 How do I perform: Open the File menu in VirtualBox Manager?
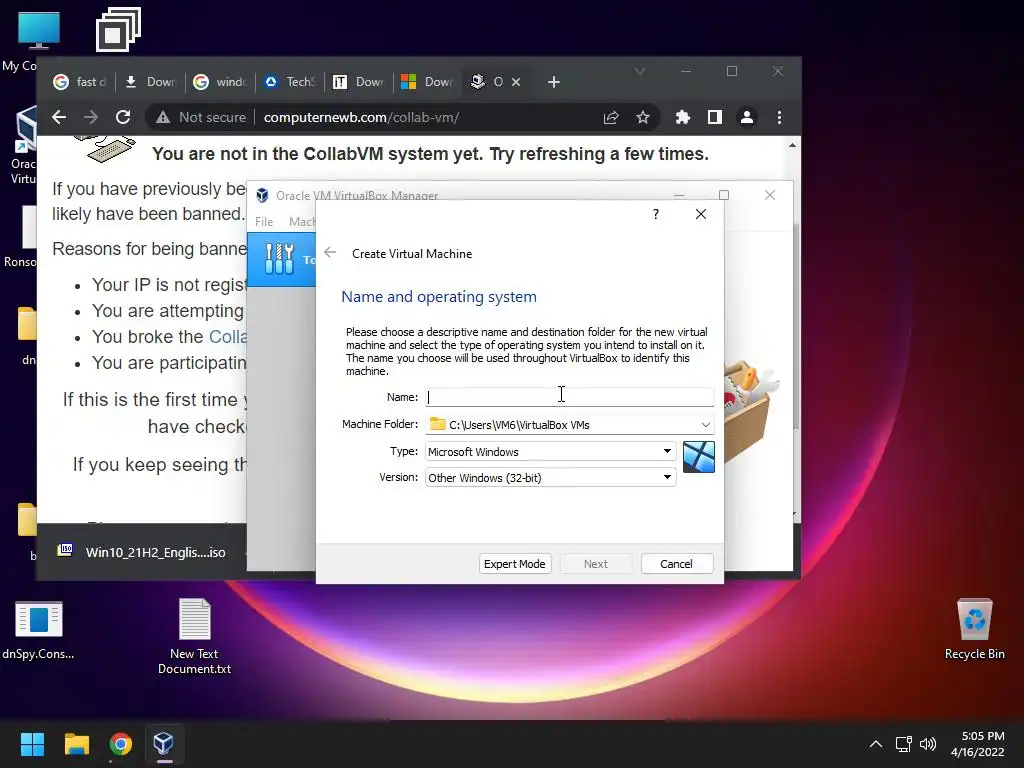pos(264,222)
